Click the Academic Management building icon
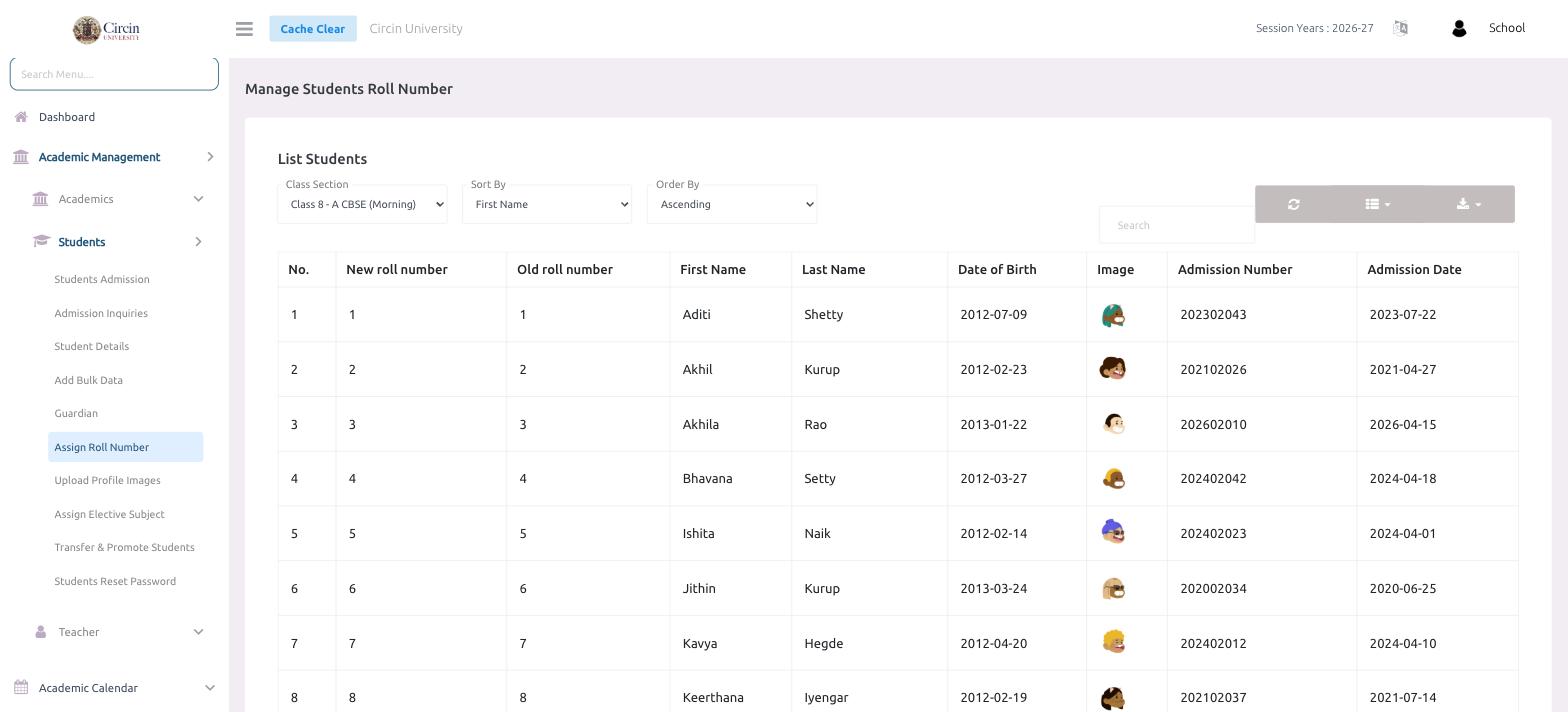The width and height of the screenshot is (1568, 712). point(21,157)
